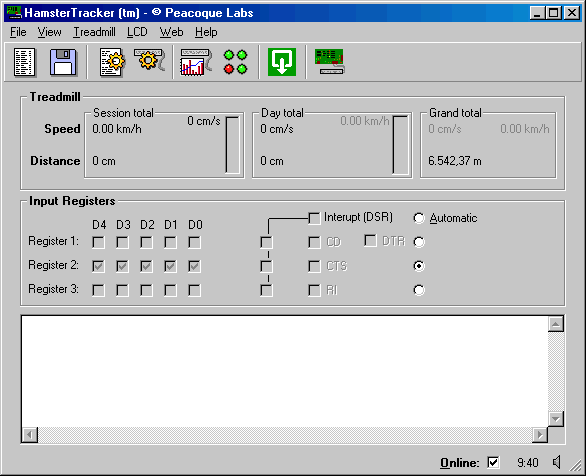Viewport: 586px width, 476px height.
Task: Minimize the HamsterTracker window
Action: [x=537, y=13]
